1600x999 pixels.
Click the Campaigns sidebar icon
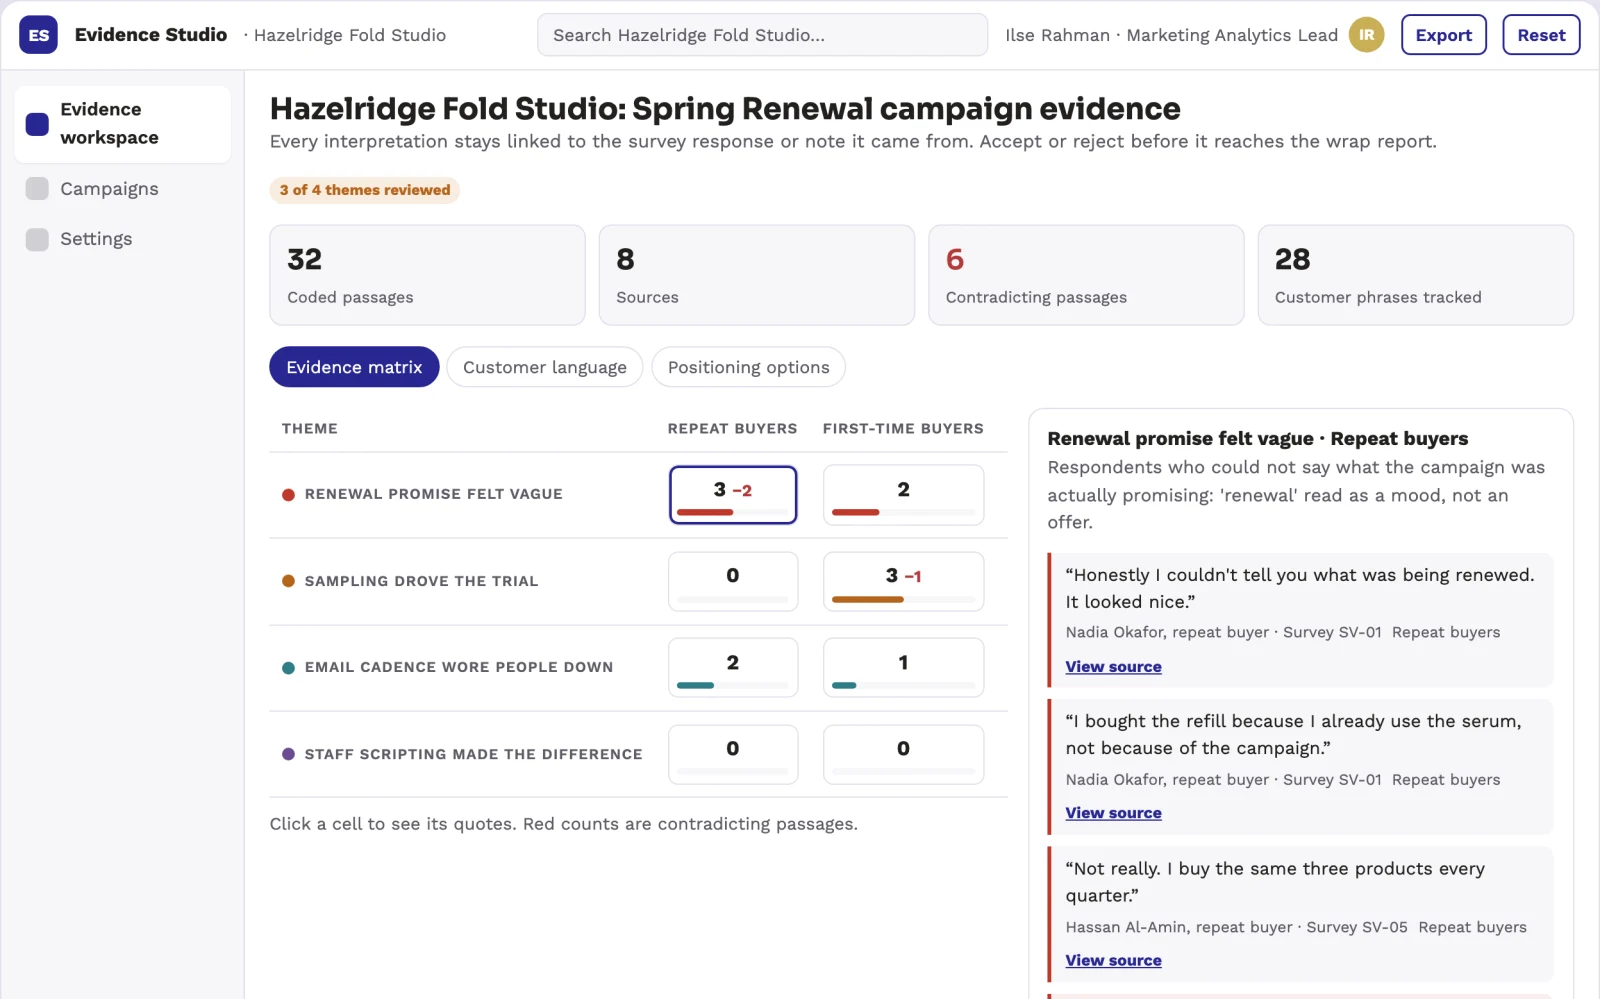(37, 189)
